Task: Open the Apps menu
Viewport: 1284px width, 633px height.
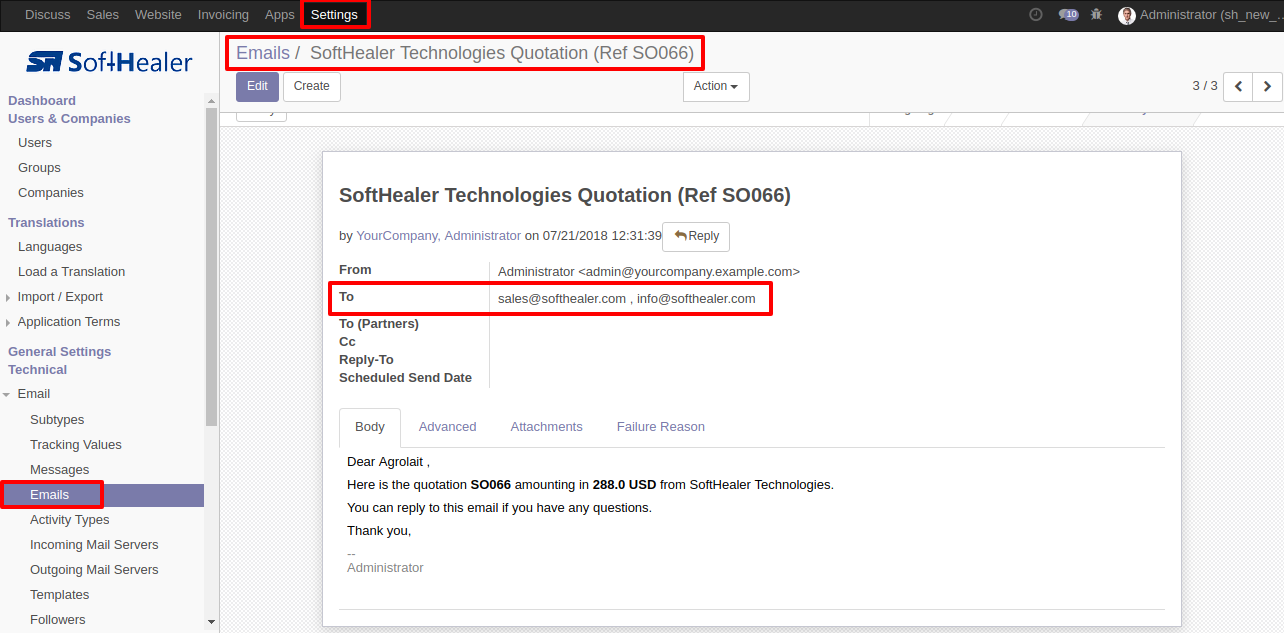Action: 280,15
